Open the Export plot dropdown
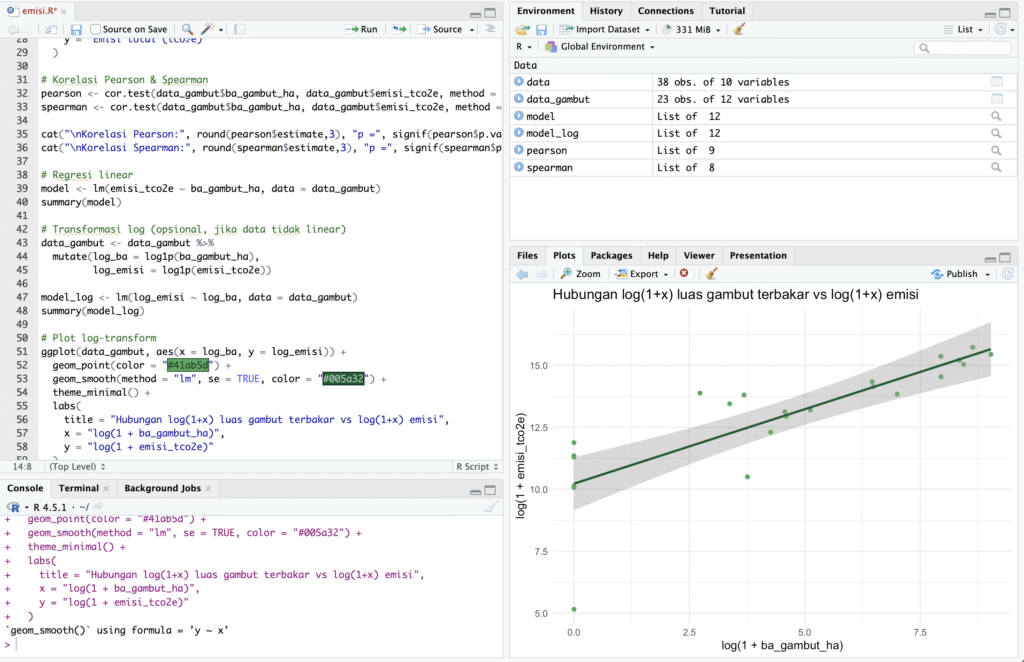The height and width of the screenshot is (662, 1024). [643, 274]
